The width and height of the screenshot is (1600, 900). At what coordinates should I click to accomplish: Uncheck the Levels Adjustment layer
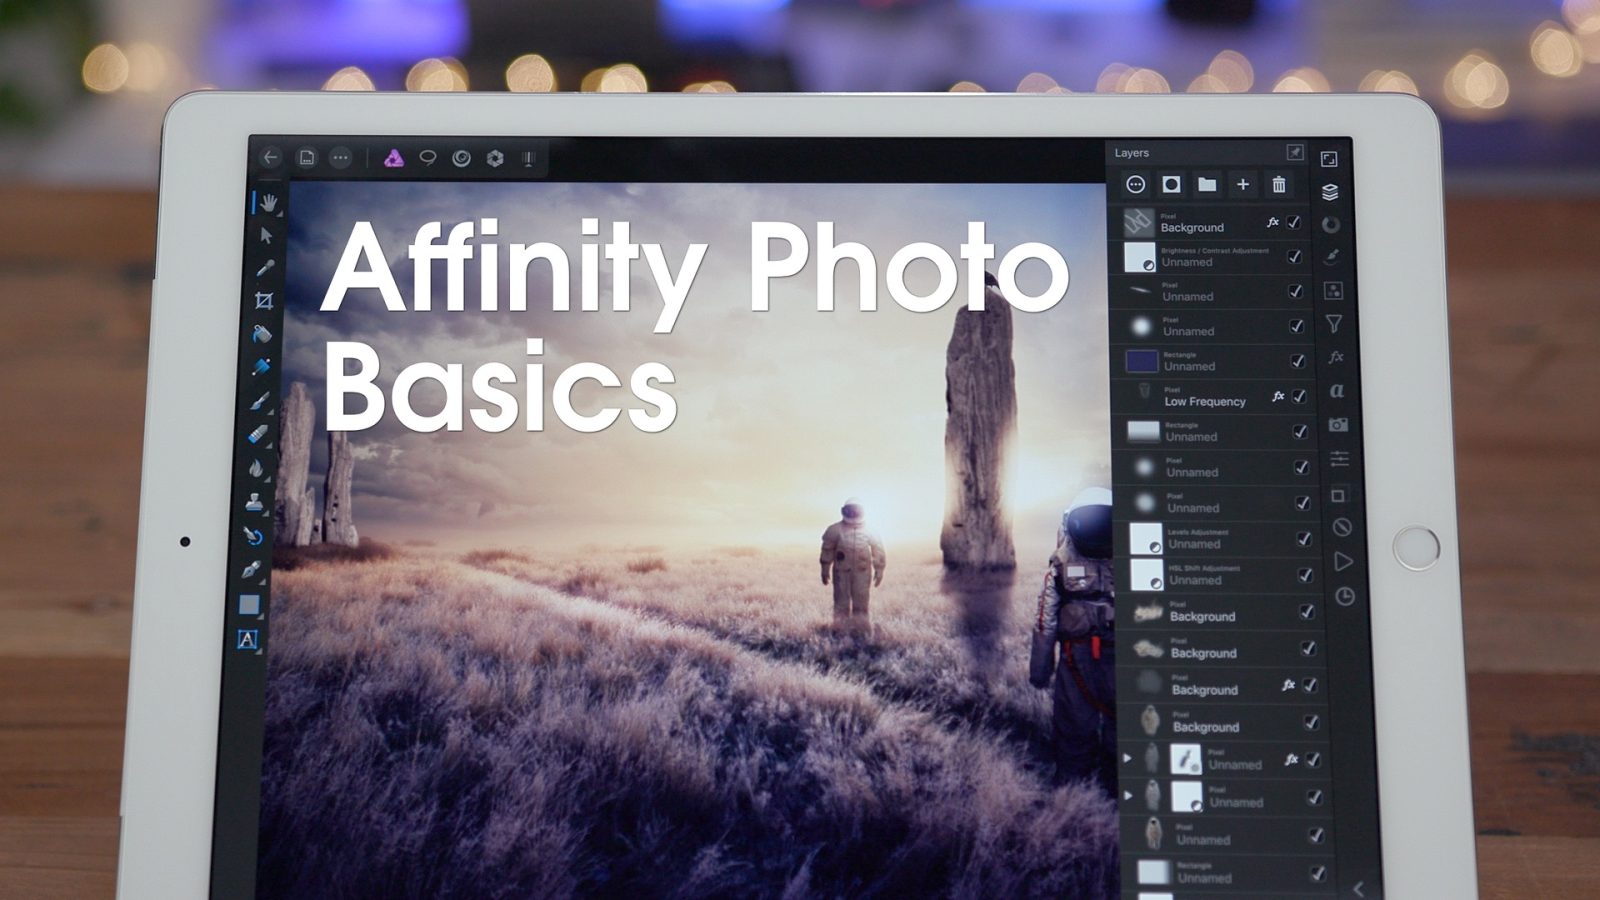pyautogui.click(x=1304, y=539)
